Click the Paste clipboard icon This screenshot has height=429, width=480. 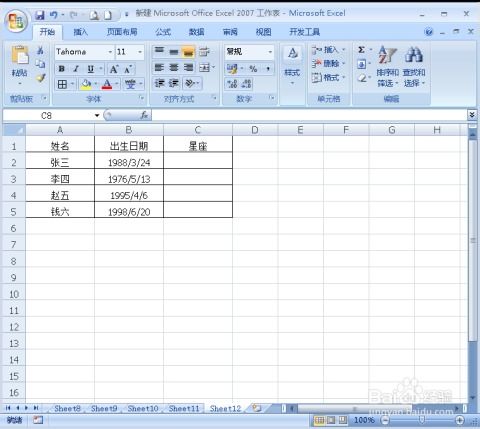20,55
